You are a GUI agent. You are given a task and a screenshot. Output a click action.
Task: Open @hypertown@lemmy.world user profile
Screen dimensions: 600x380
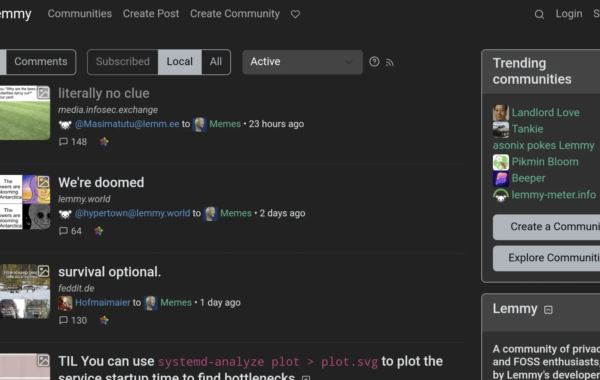click(132, 213)
